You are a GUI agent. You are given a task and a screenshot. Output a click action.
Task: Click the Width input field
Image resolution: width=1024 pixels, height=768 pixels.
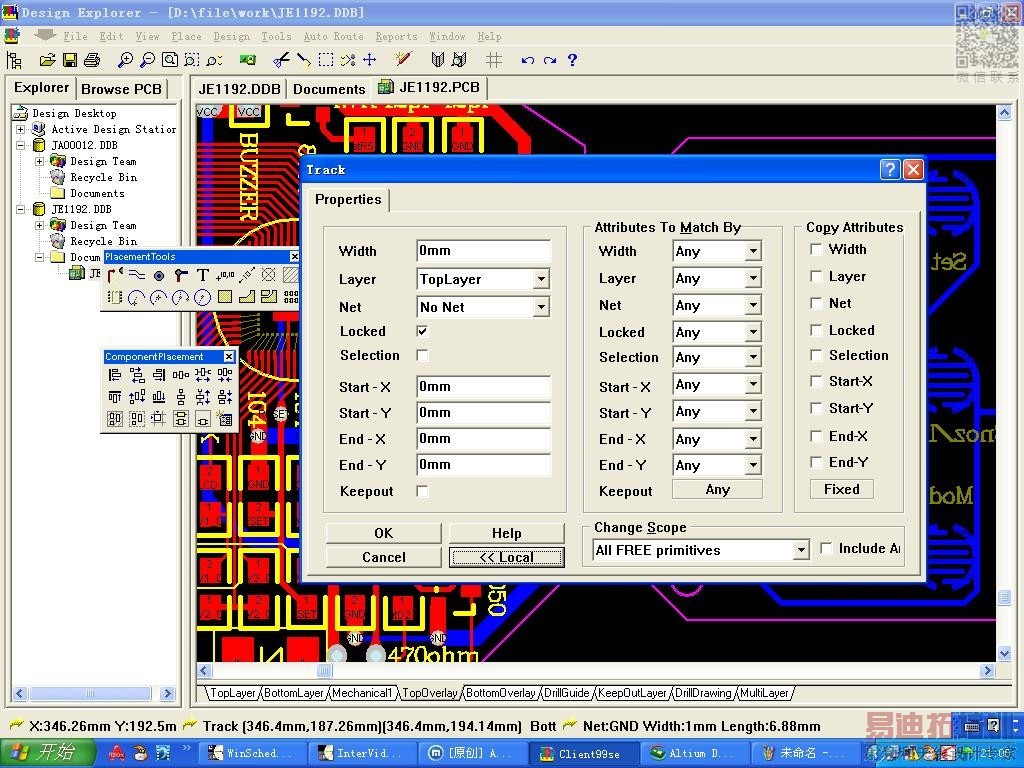pos(483,251)
